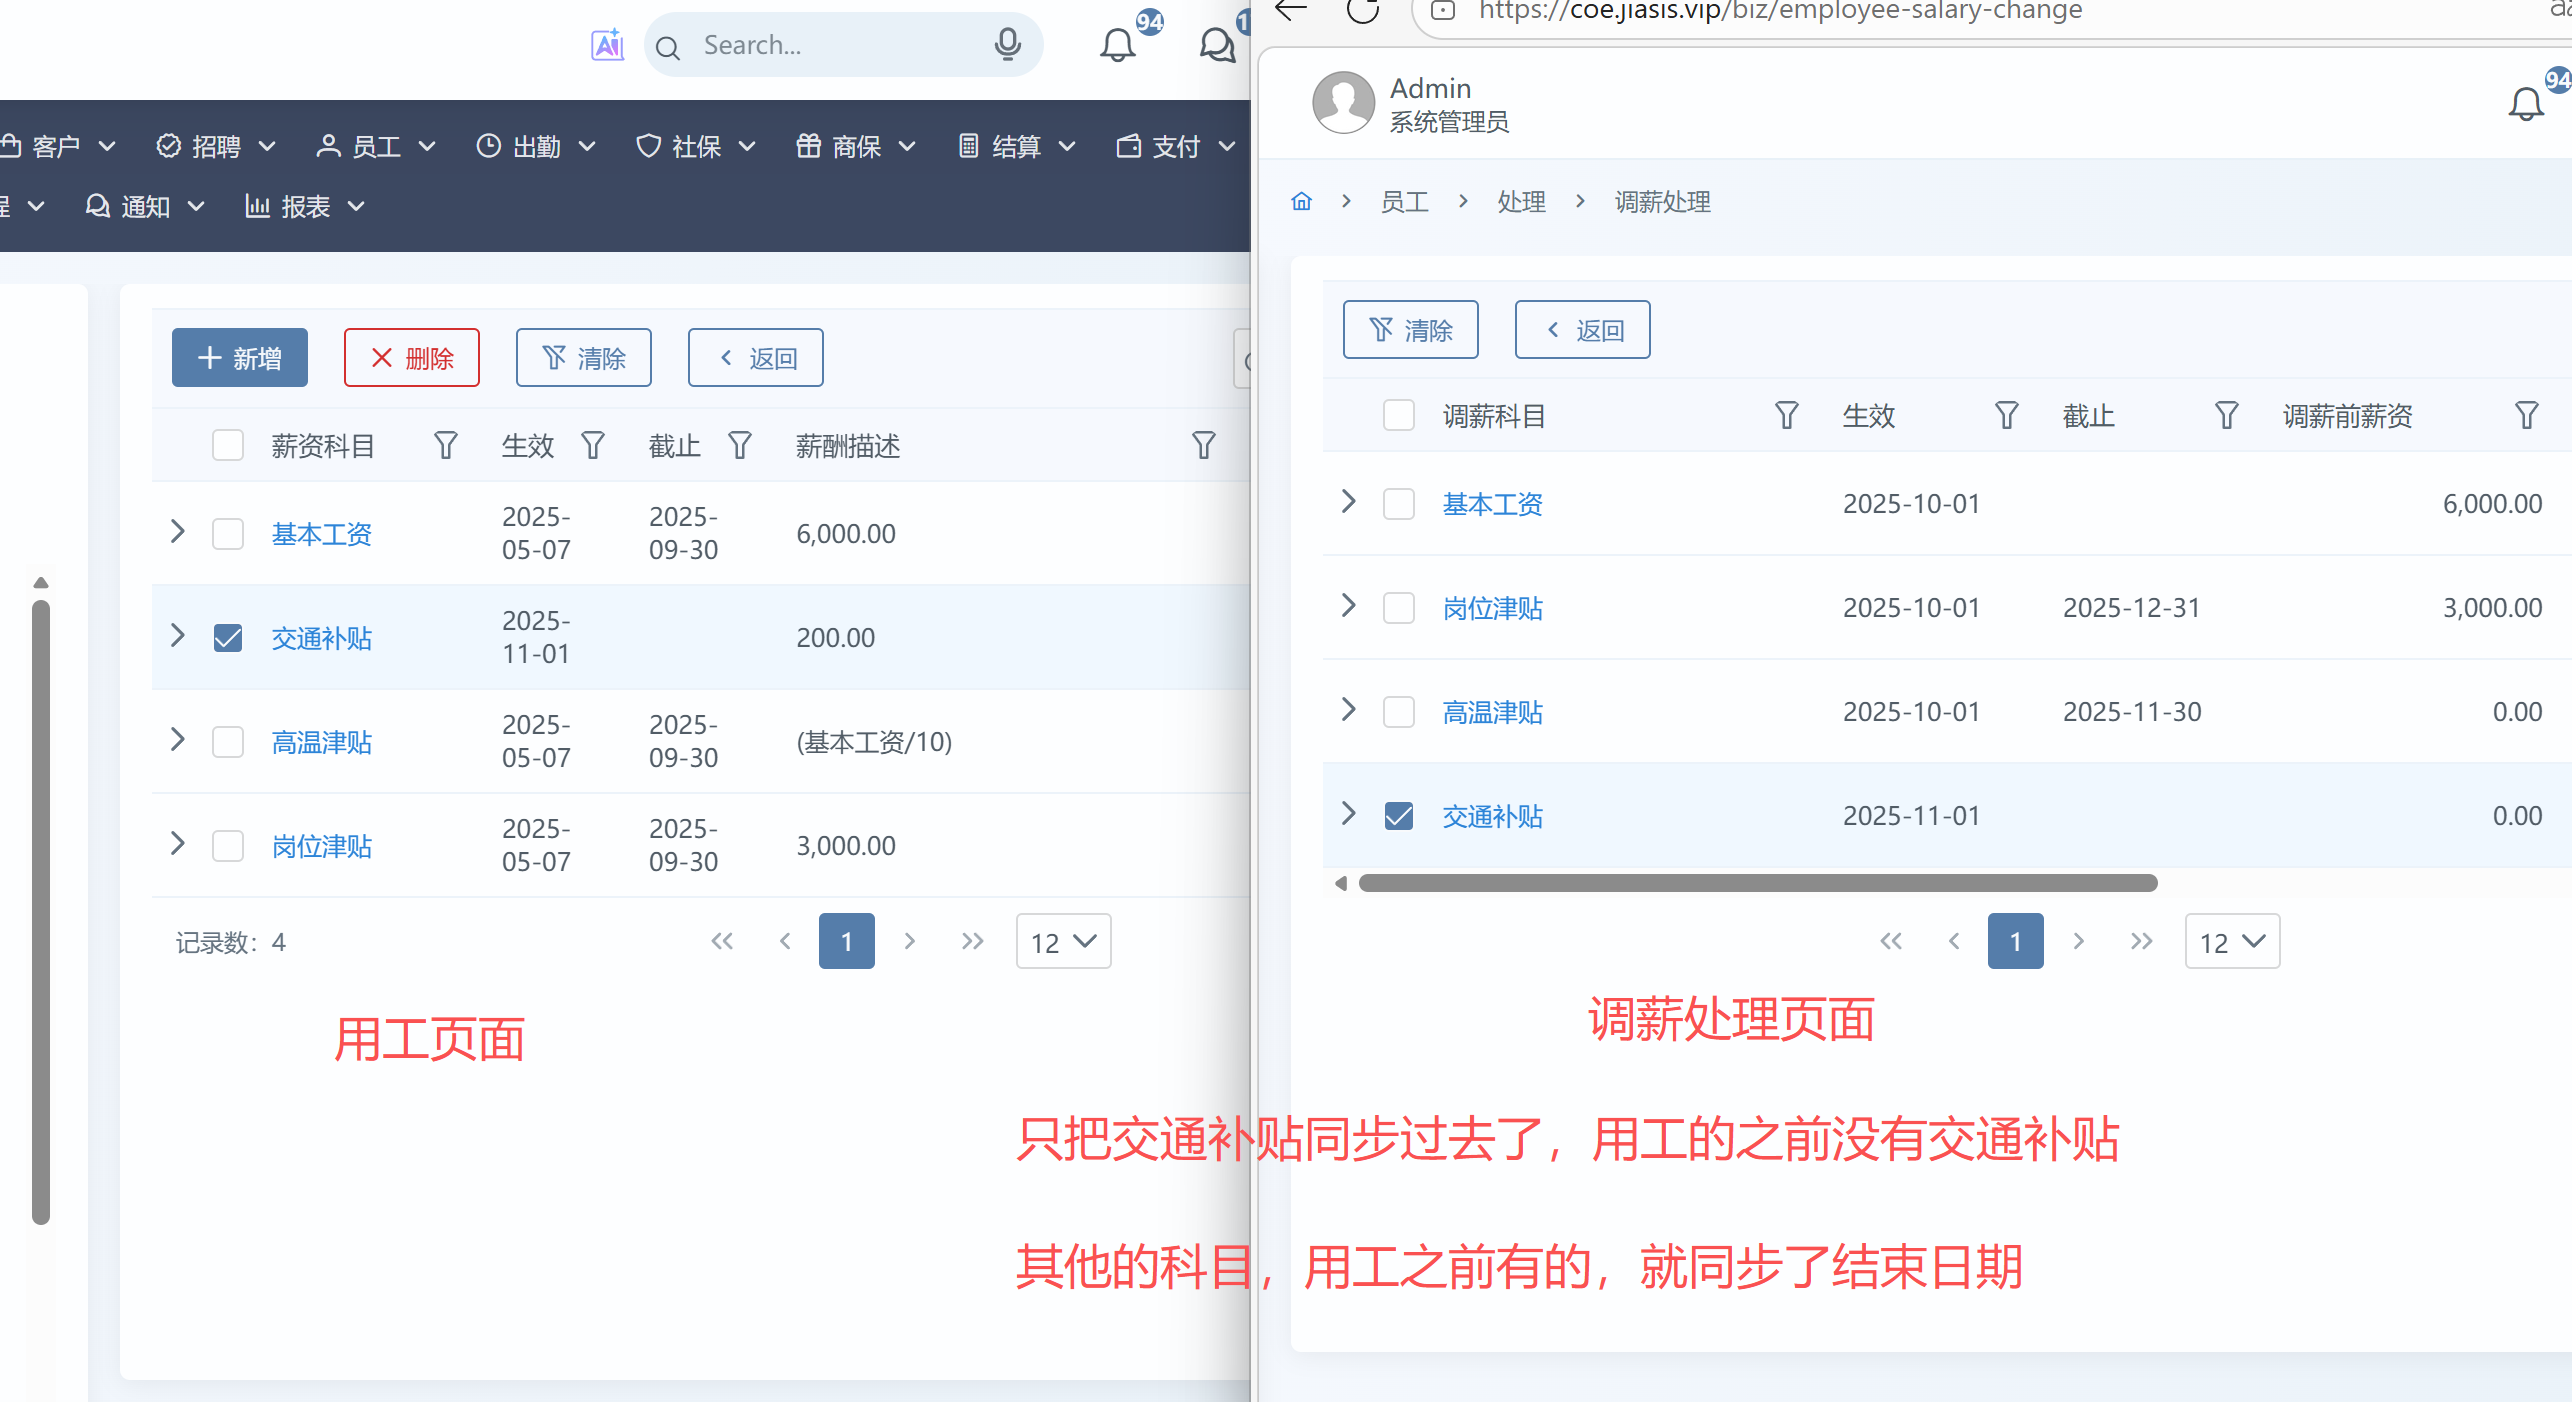This screenshot has height=1402, width=2572.
Task: Click the filter icon beside 薪酬描述
Action: click(1203, 445)
